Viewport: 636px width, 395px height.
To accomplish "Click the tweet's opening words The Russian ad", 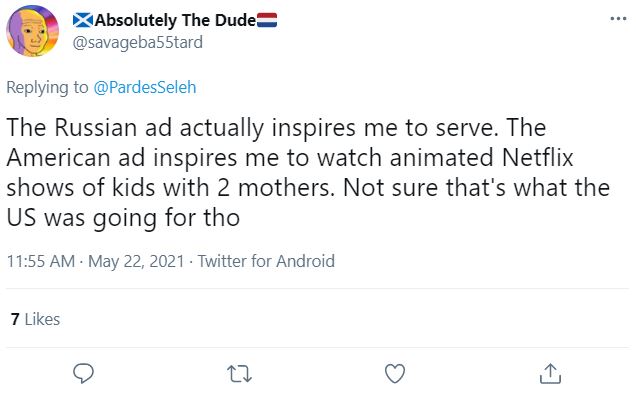I will [x=89, y=127].
